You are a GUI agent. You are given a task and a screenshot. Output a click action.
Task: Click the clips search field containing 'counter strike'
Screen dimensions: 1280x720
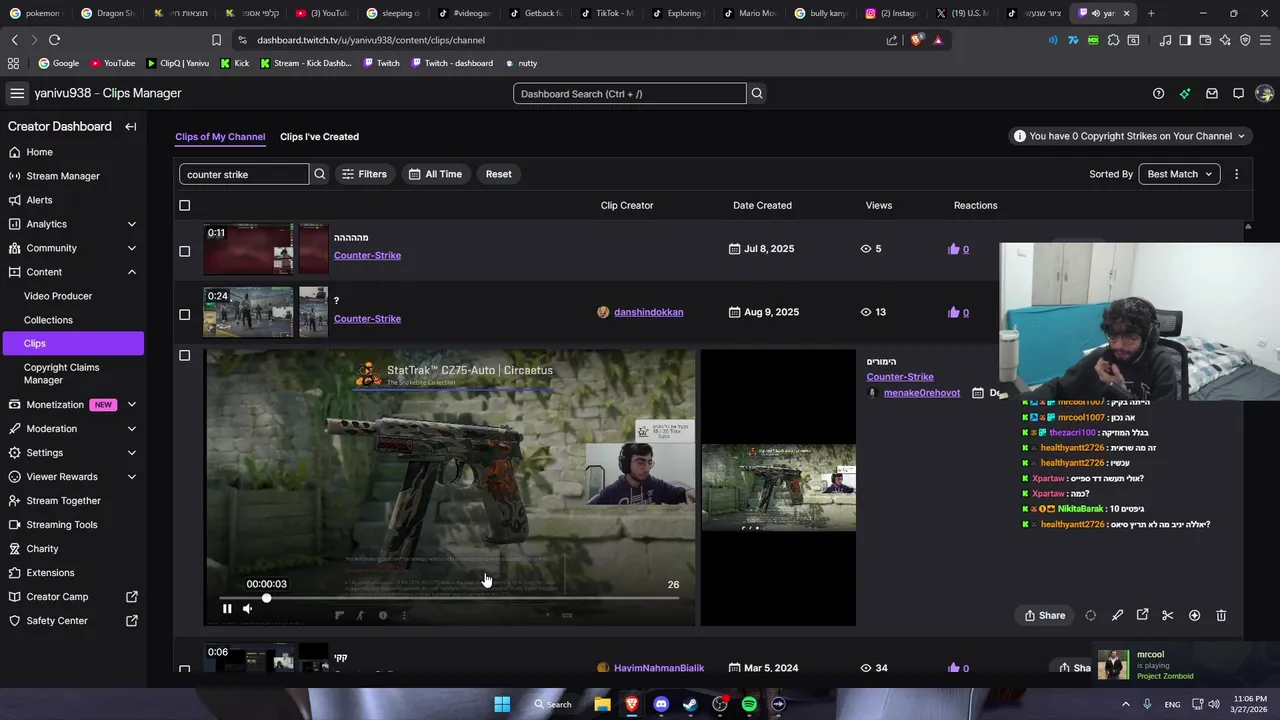(x=244, y=174)
